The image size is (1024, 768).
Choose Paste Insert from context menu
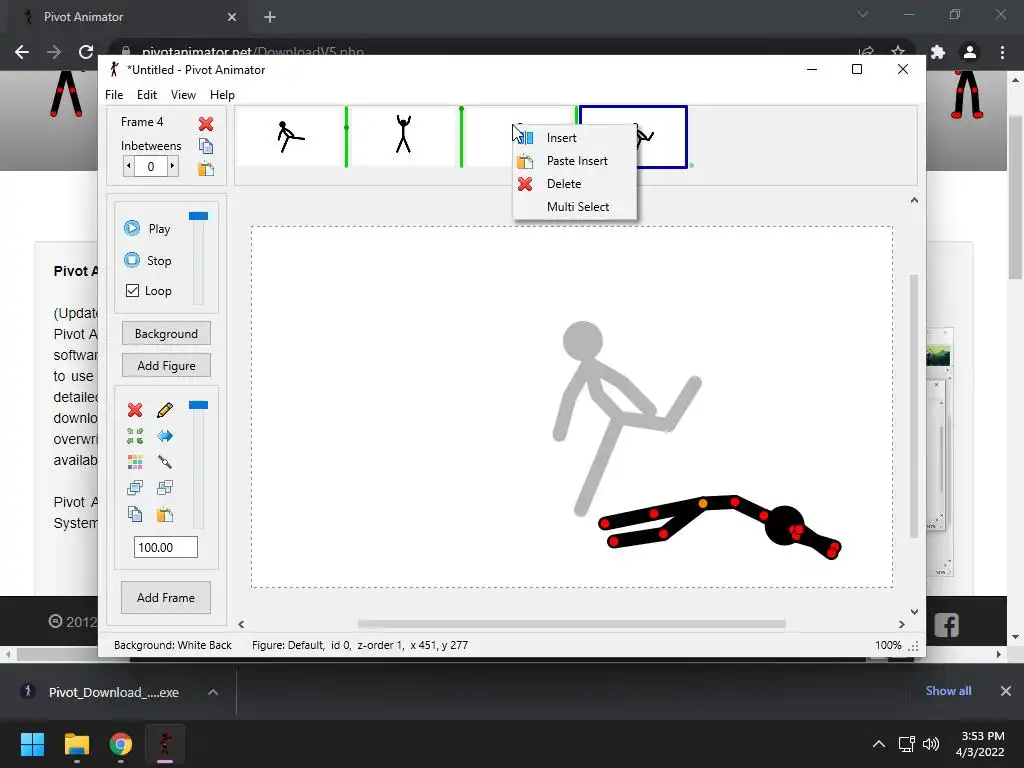point(575,161)
